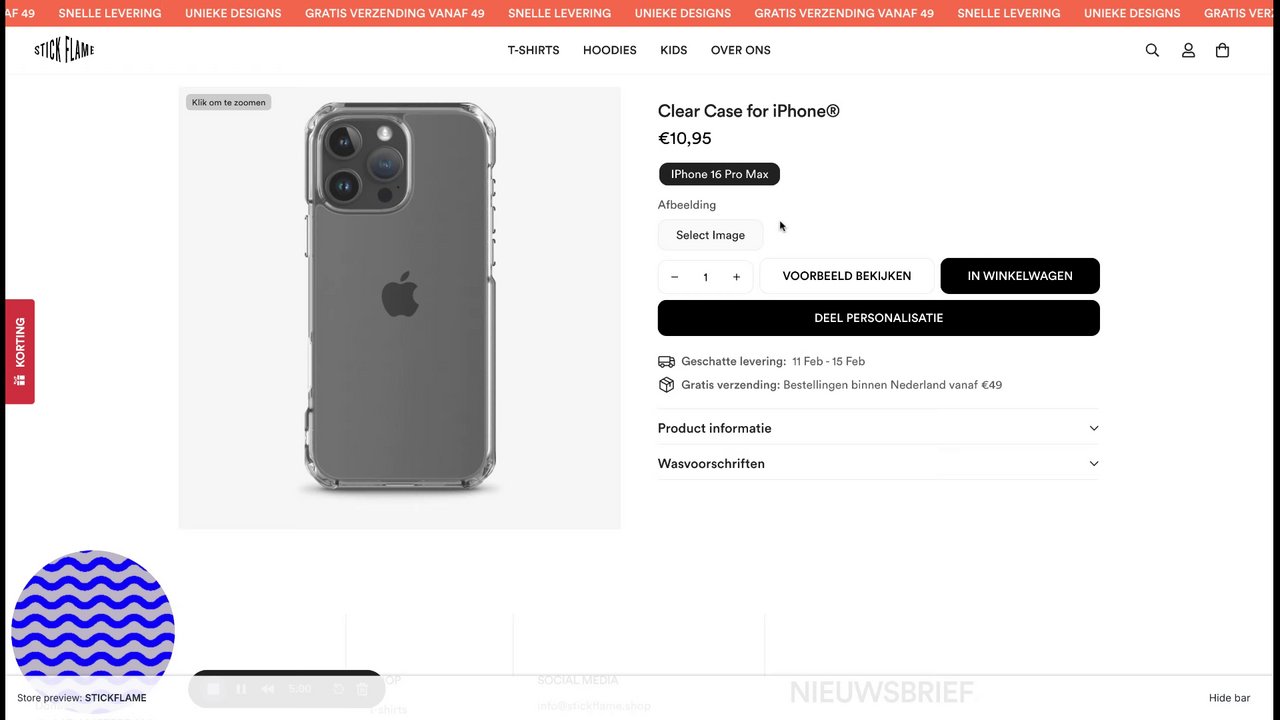Click Voorbeeld Bekijken button
Screen dimensions: 1280x720
click(x=847, y=276)
